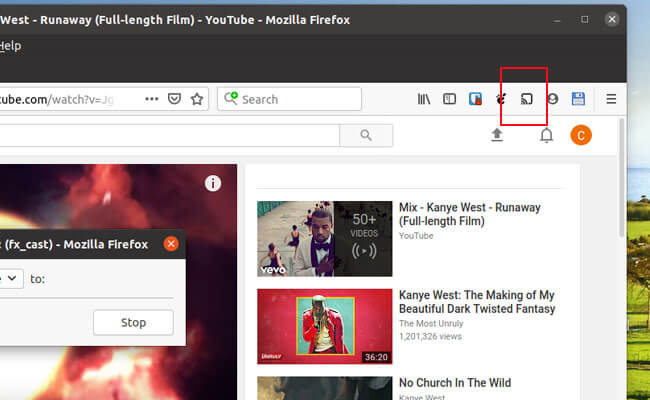Focus the Firefox Search box
Viewport: 650px width, 400px height.
(x=289, y=99)
